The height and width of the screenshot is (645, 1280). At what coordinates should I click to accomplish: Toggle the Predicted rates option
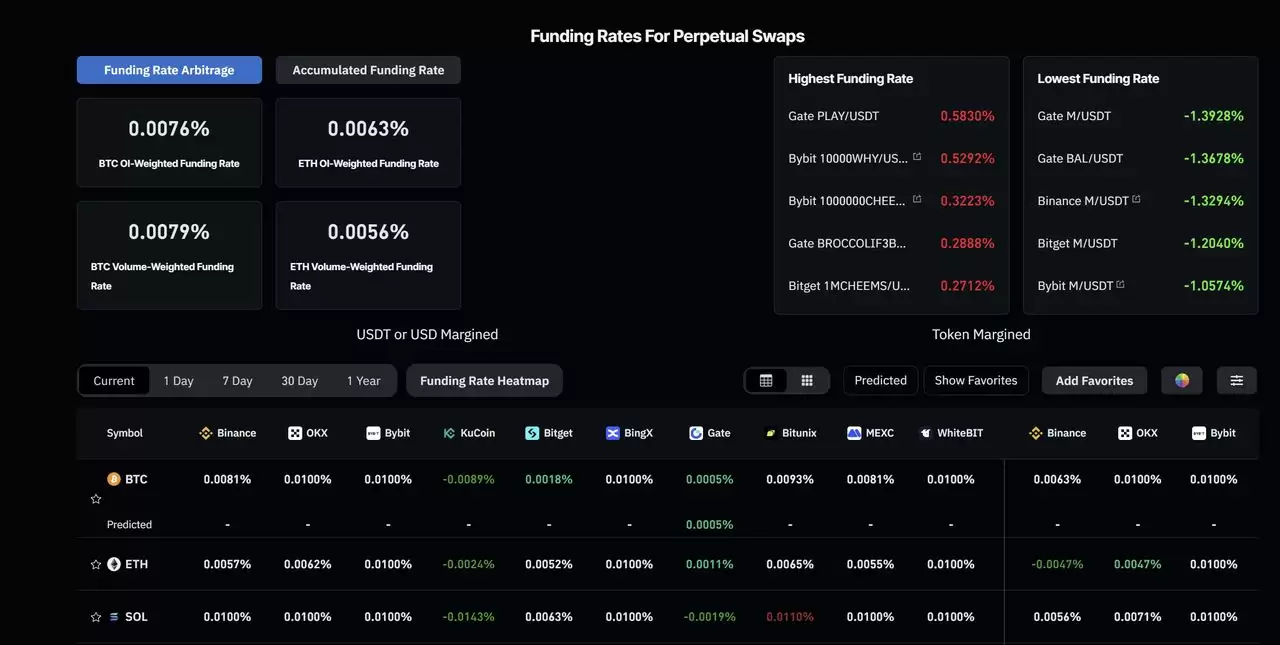tap(880, 381)
